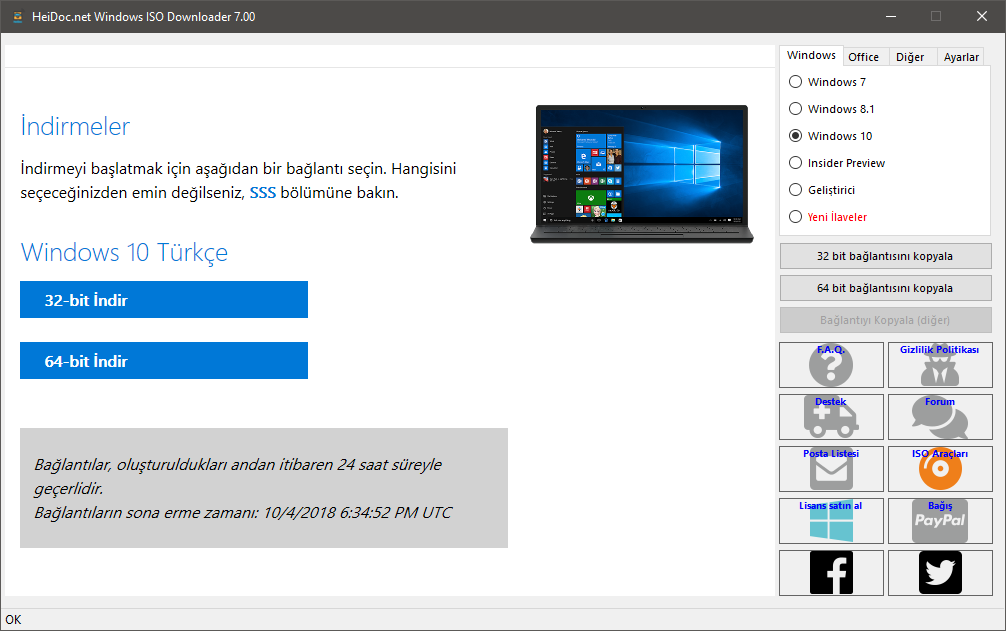Click the Destek ambulance icon

click(831, 417)
